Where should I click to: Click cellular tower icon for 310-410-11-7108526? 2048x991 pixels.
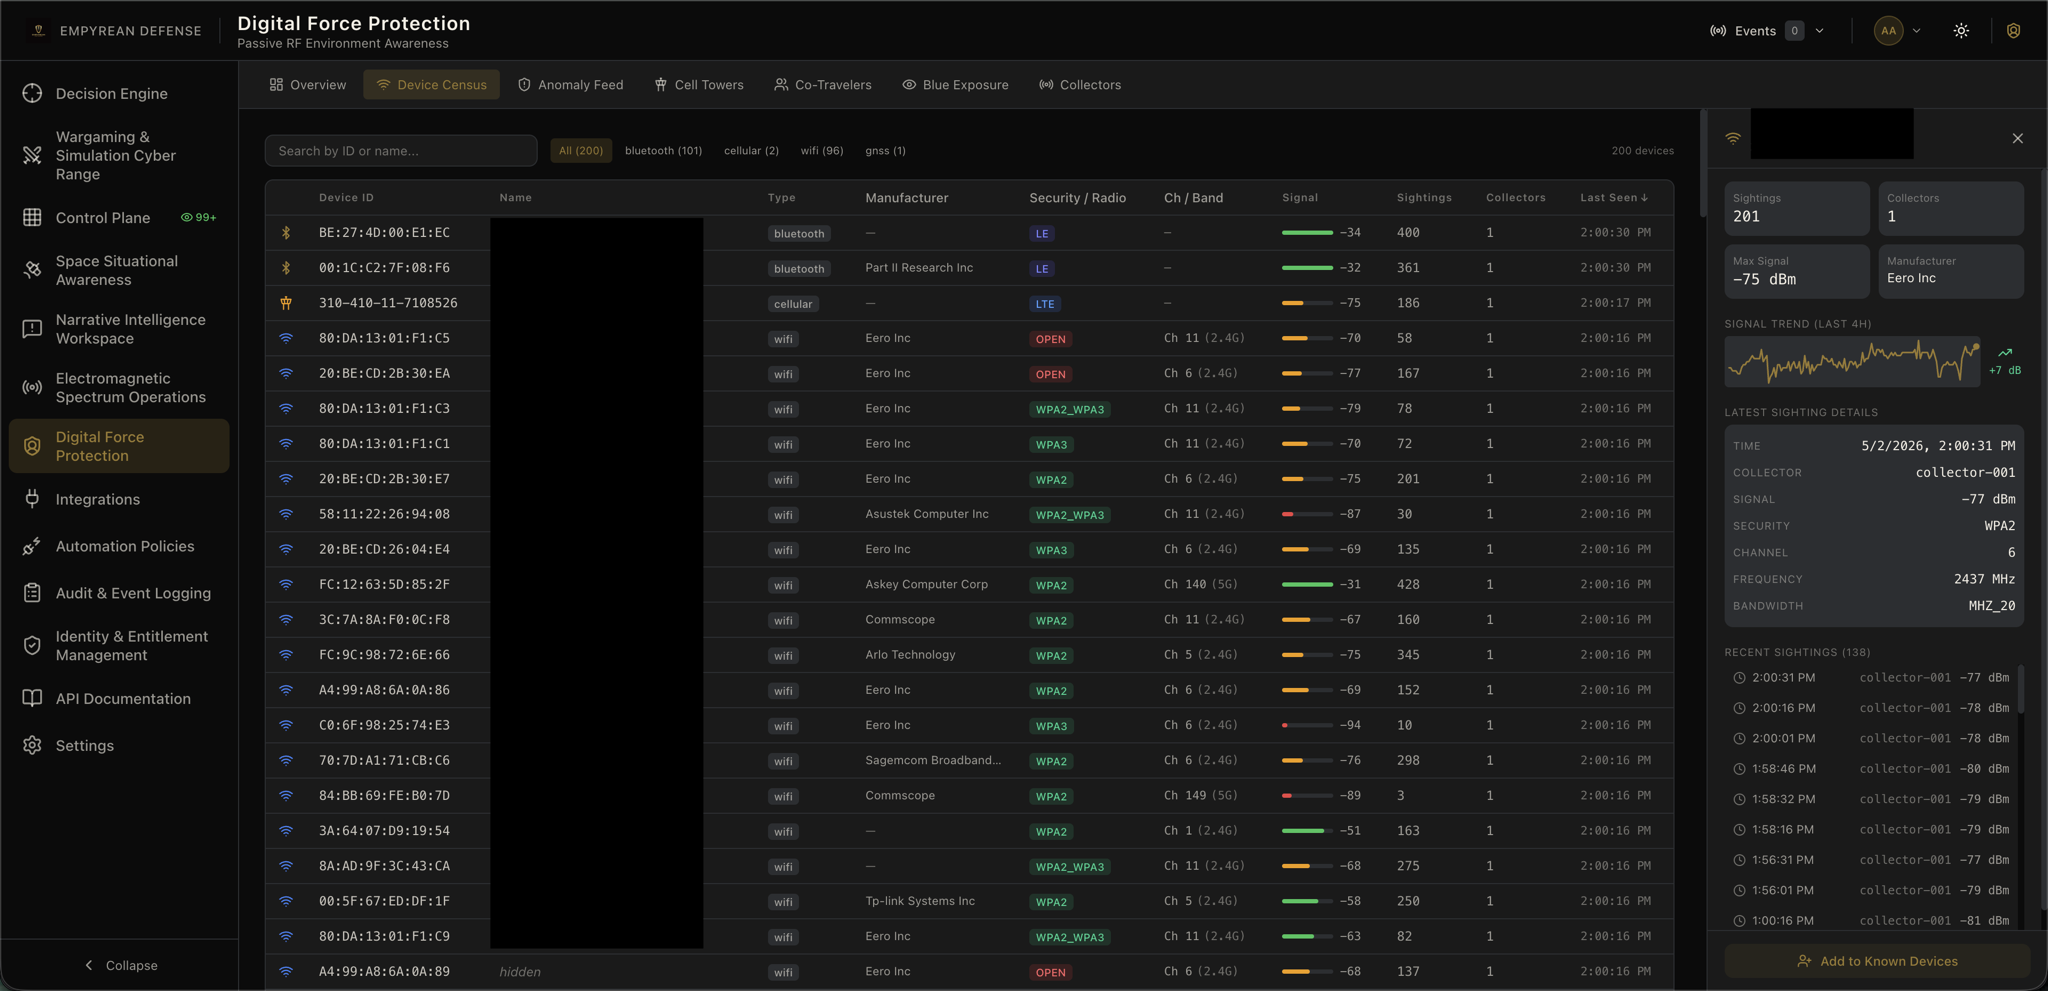click(286, 303)
